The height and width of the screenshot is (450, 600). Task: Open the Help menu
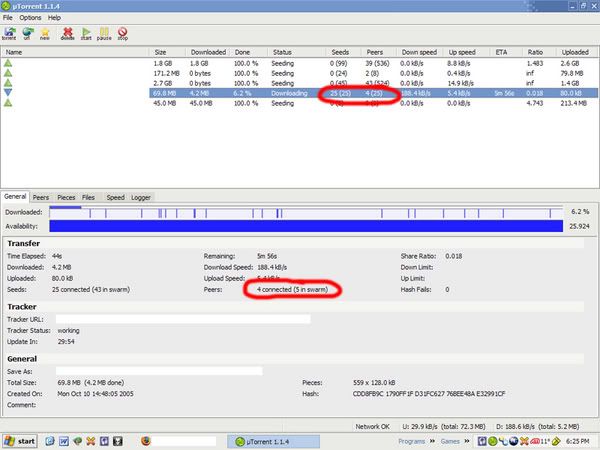tap(54, 18)
